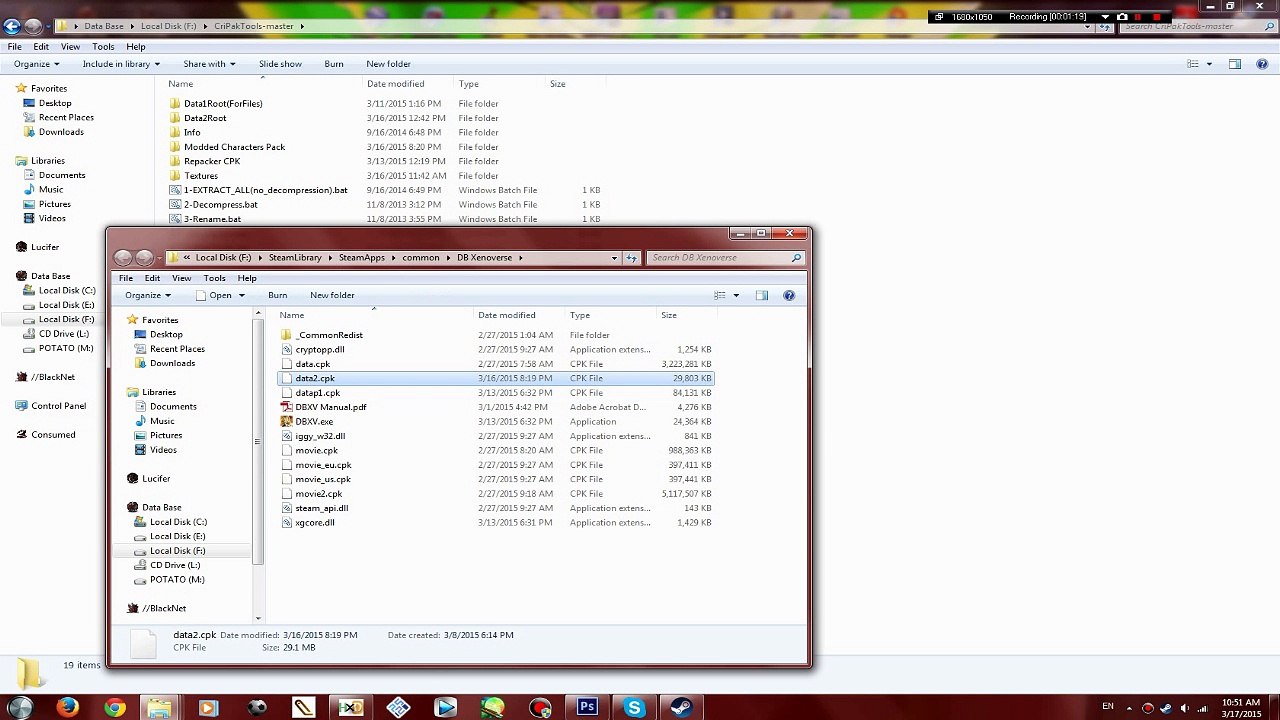The width and height of the screenshot is (1280, 720).
Task: Go forward in DB Xenoverse window
Action: (x=144, y=258)
